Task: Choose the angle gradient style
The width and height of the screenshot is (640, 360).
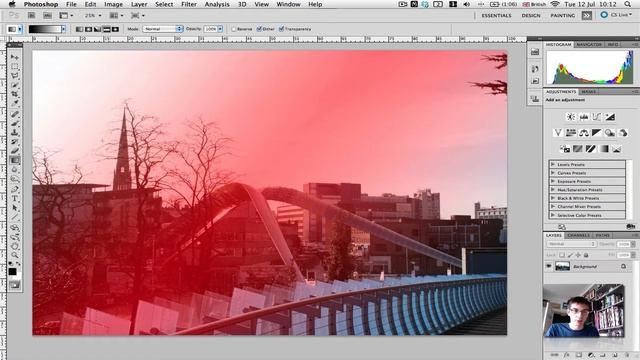Action: pos(98,29)
